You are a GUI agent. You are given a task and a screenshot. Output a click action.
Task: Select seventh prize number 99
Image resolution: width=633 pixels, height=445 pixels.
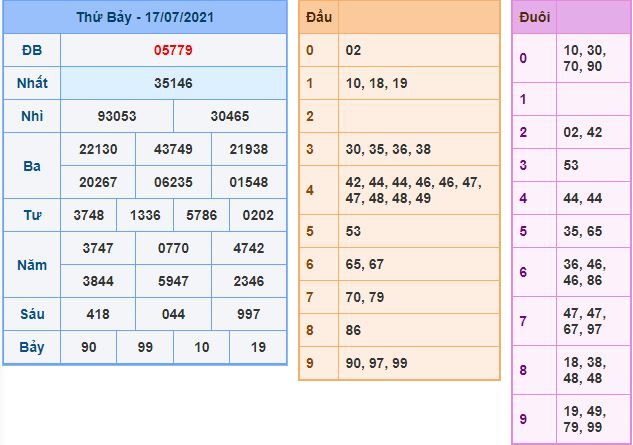(145, 347)
